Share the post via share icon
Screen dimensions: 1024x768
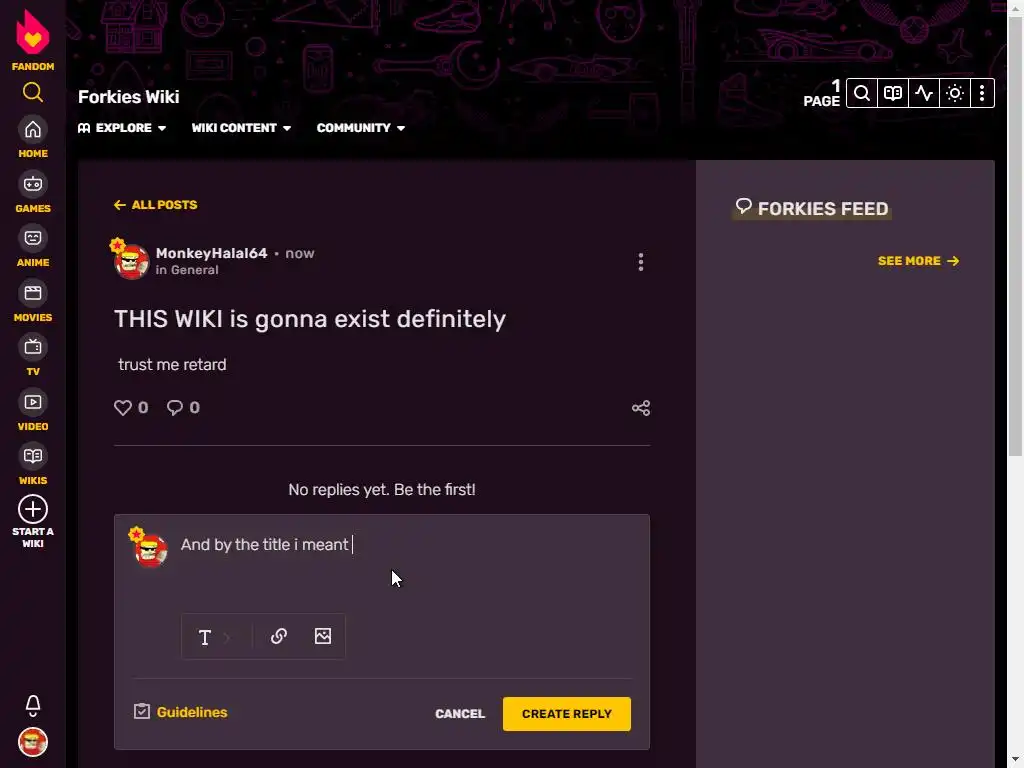641,408
